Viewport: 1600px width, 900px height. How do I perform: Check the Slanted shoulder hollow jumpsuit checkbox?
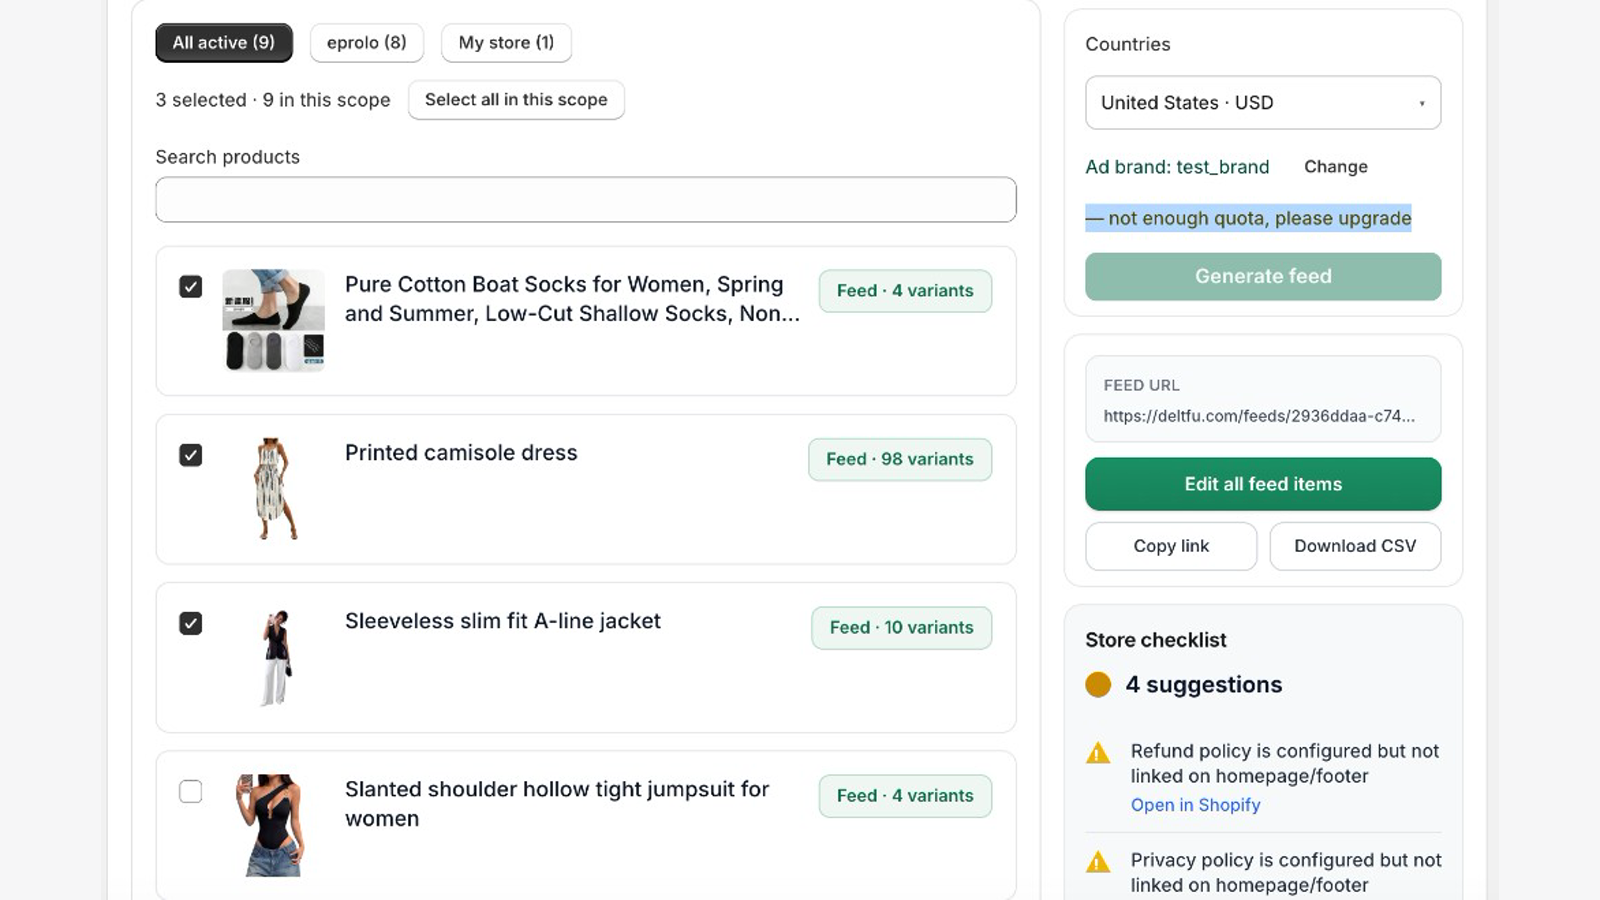[x=190, y=791]
